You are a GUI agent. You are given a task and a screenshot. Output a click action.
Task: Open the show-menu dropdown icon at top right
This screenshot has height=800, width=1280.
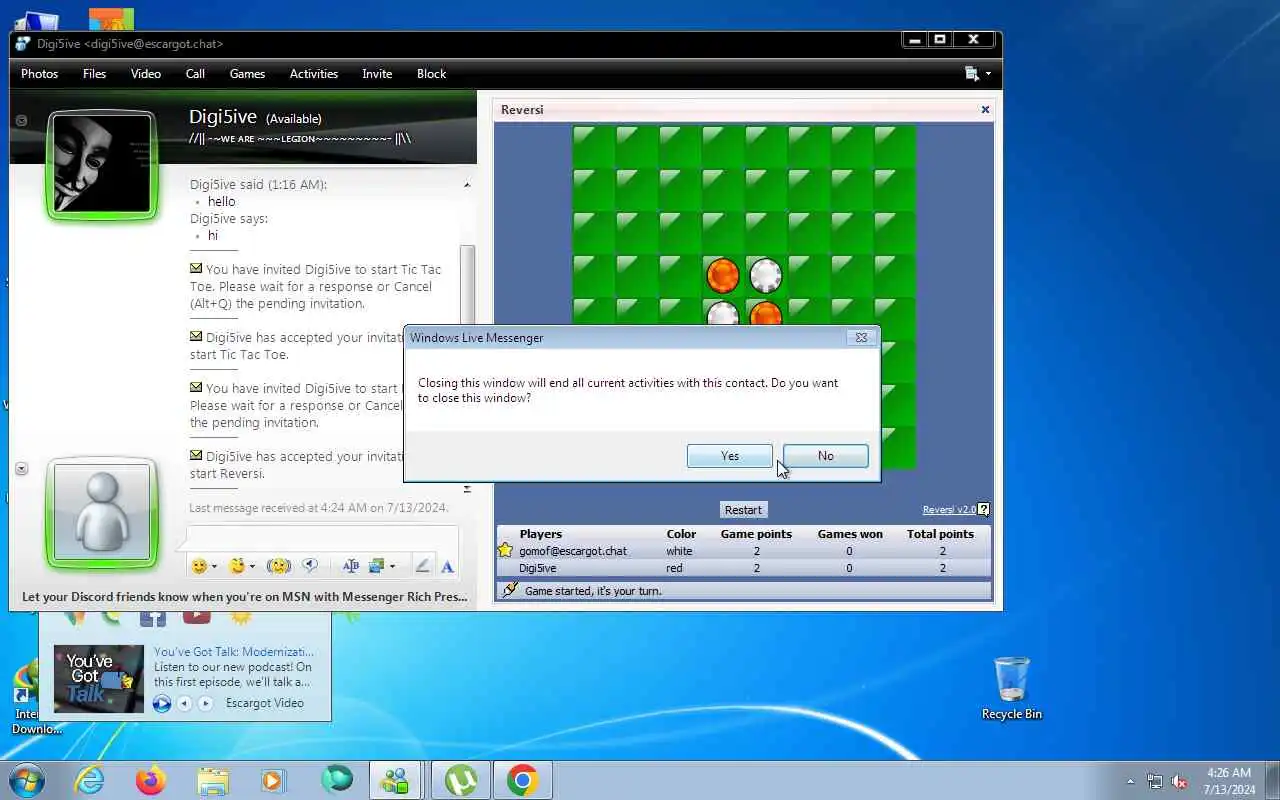click(x=977, y=74)
